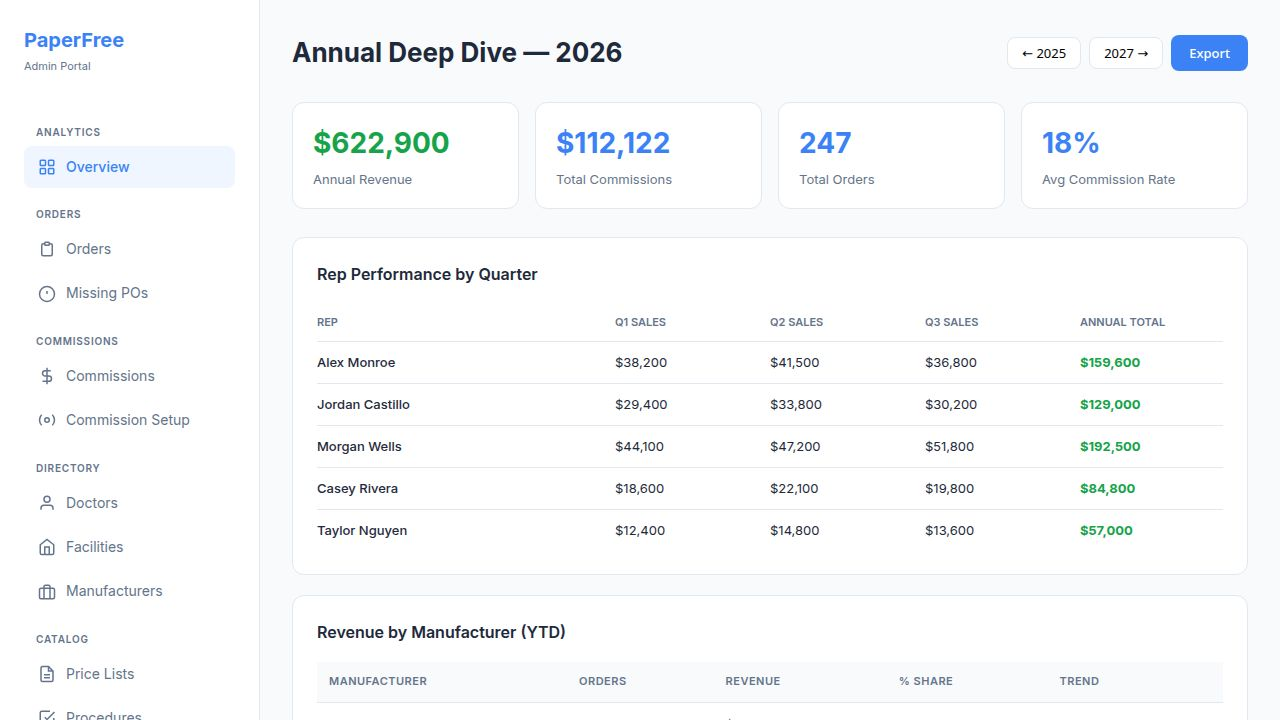Select the Commission Setup target icon
The width and height of the screenshot is (1280, 720).
[47, 419]
